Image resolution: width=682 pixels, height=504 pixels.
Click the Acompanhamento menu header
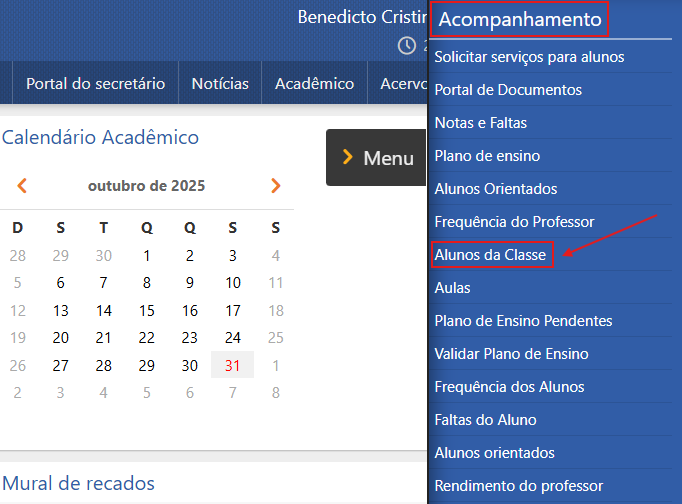pos(520,19)
